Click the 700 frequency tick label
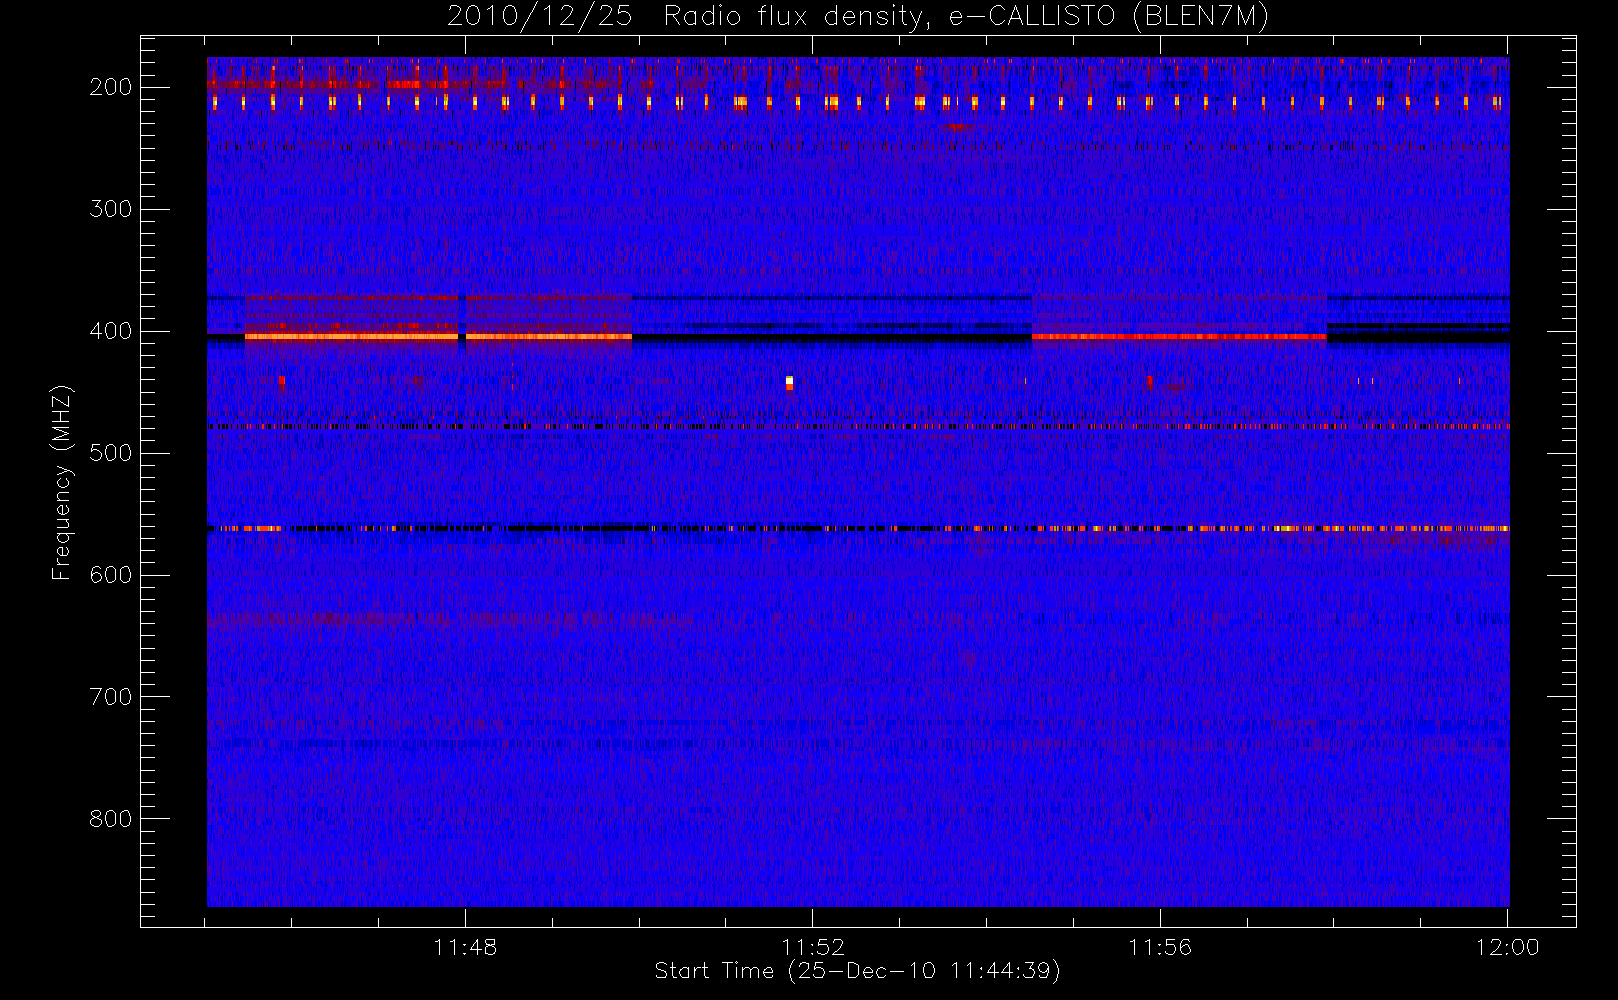The height and width of the screenshot is (1000, 1618). [x=110, y=697]
